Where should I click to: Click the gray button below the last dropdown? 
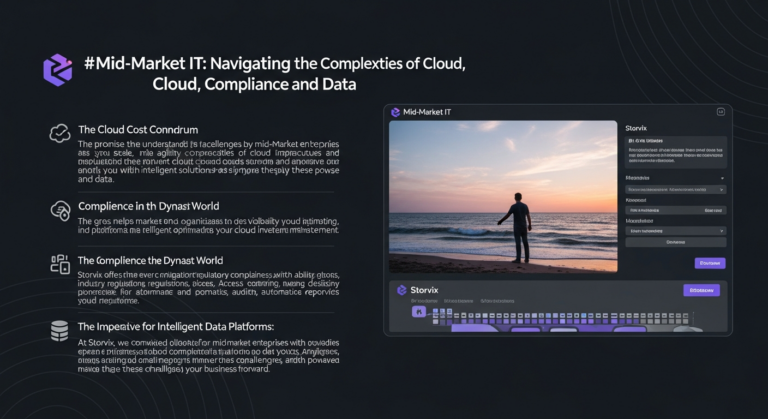pos(676,242)
